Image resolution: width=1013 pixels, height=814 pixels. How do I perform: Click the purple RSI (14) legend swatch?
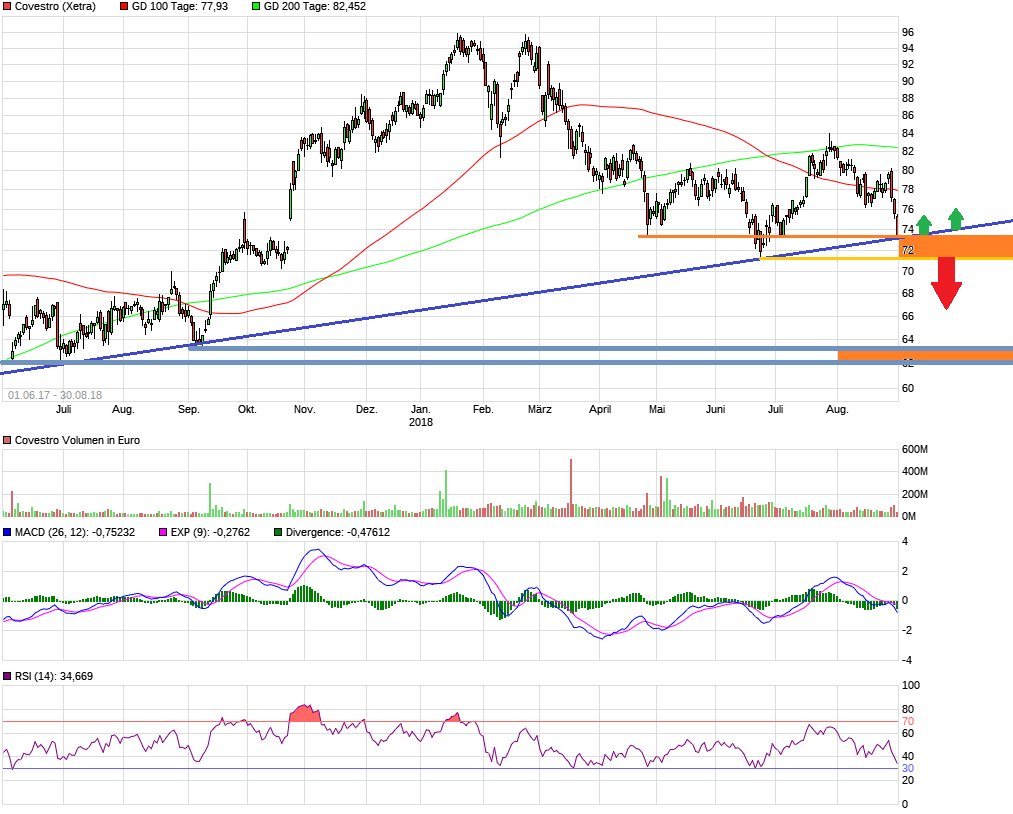(x=7, y=676)
